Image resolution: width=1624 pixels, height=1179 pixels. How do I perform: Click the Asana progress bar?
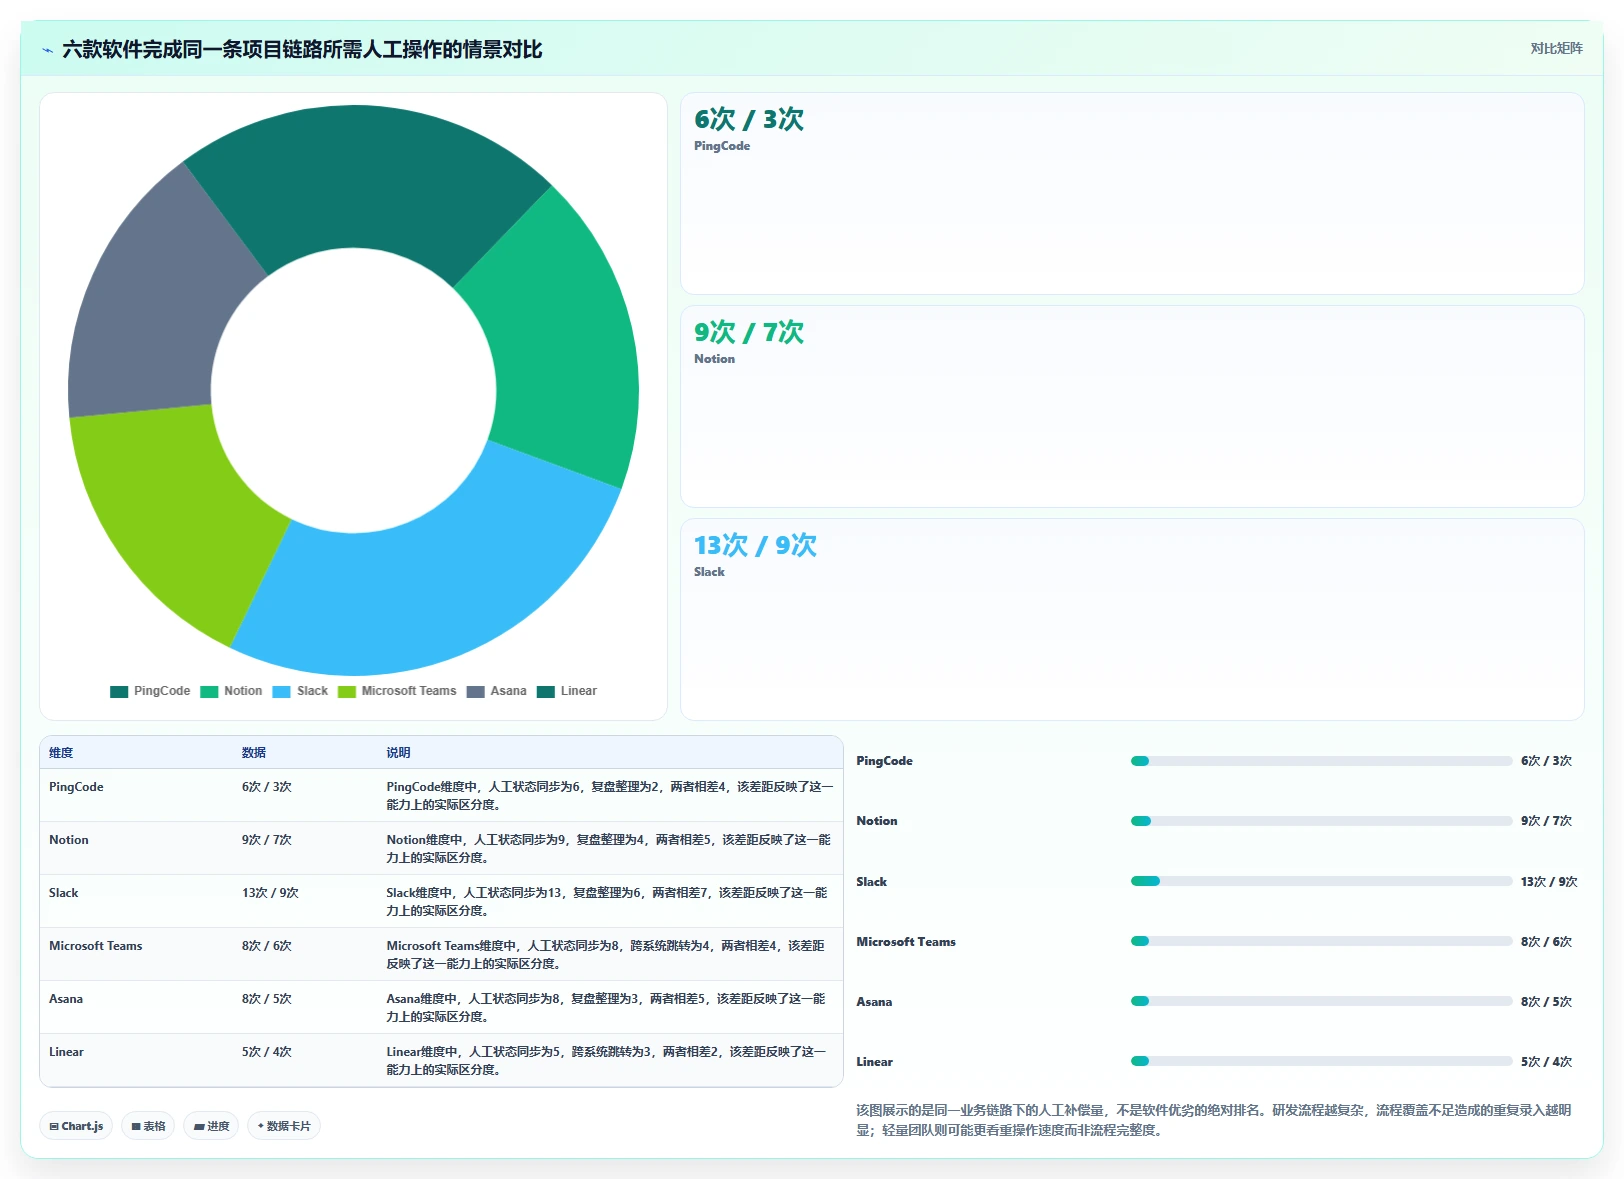[1321, 1001]
